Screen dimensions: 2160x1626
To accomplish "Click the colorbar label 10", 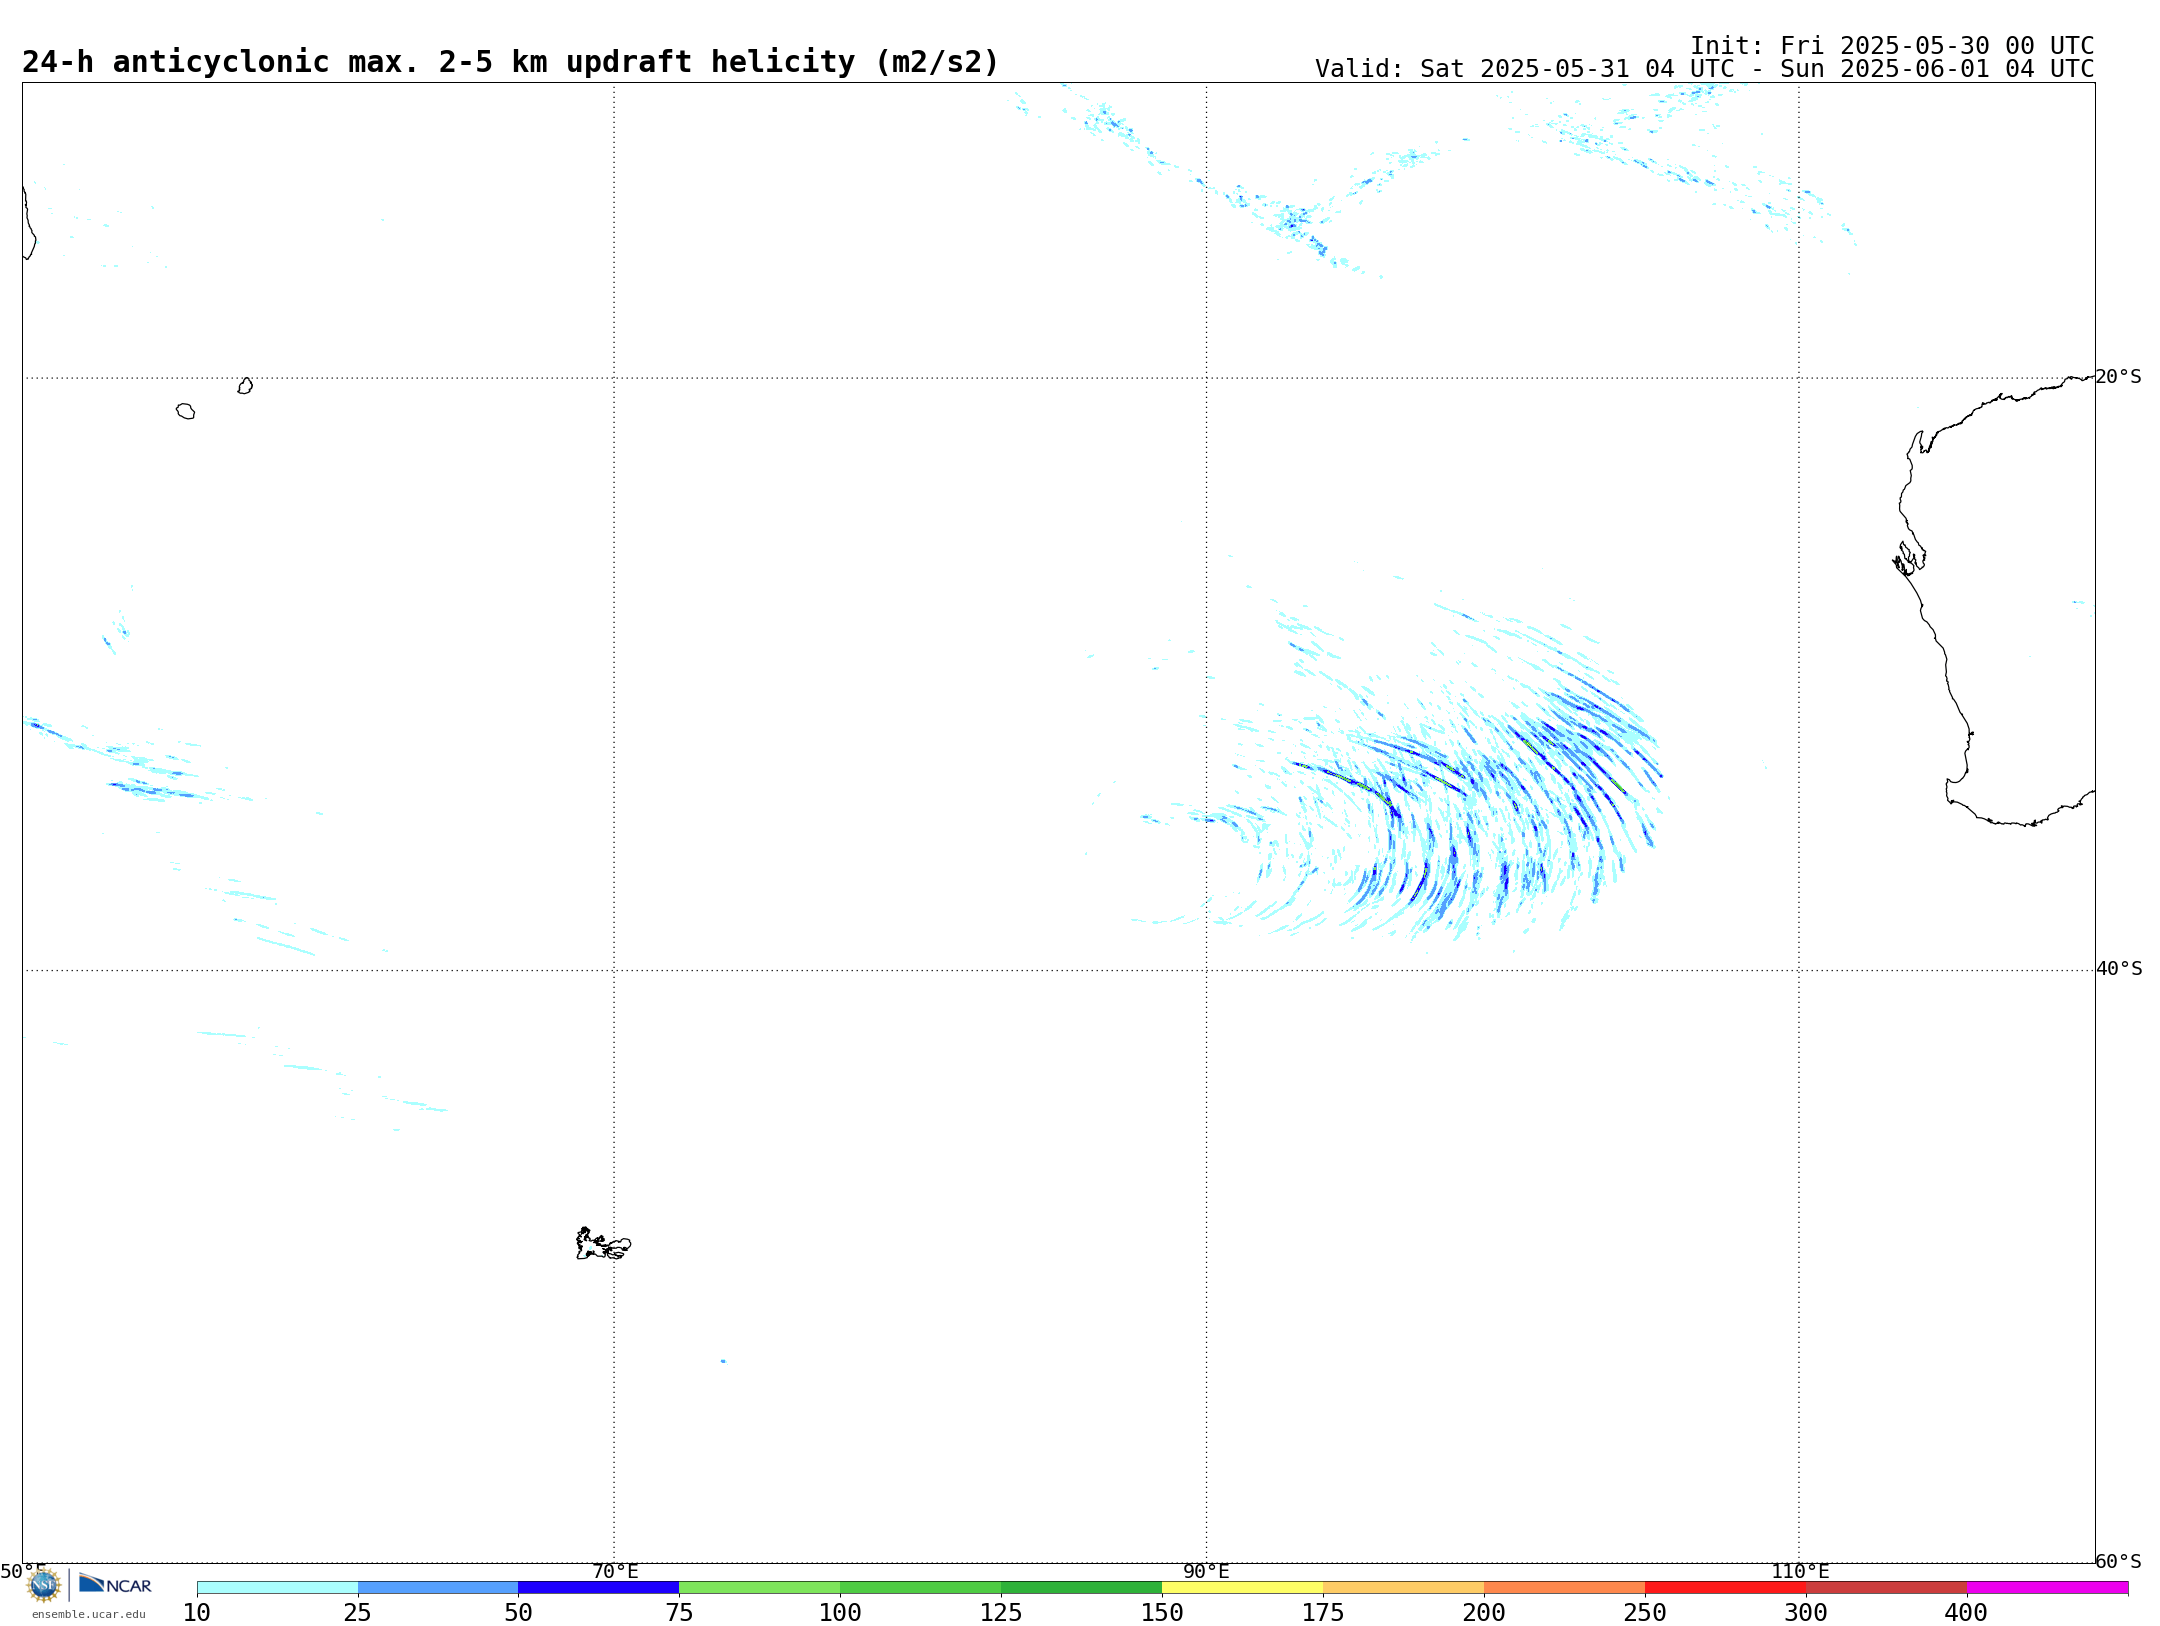I will 197,1613.
